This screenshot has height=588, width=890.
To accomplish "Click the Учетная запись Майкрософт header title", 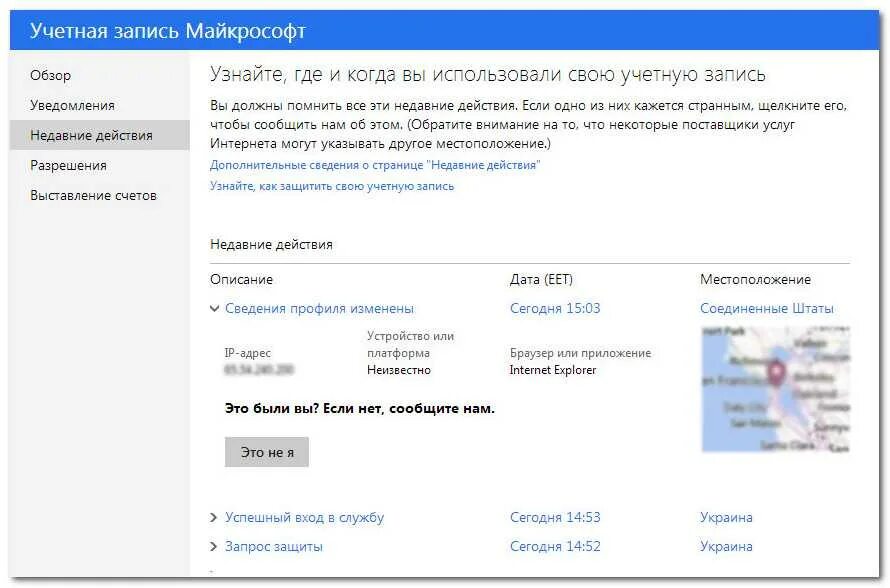I will coord(167,31).
